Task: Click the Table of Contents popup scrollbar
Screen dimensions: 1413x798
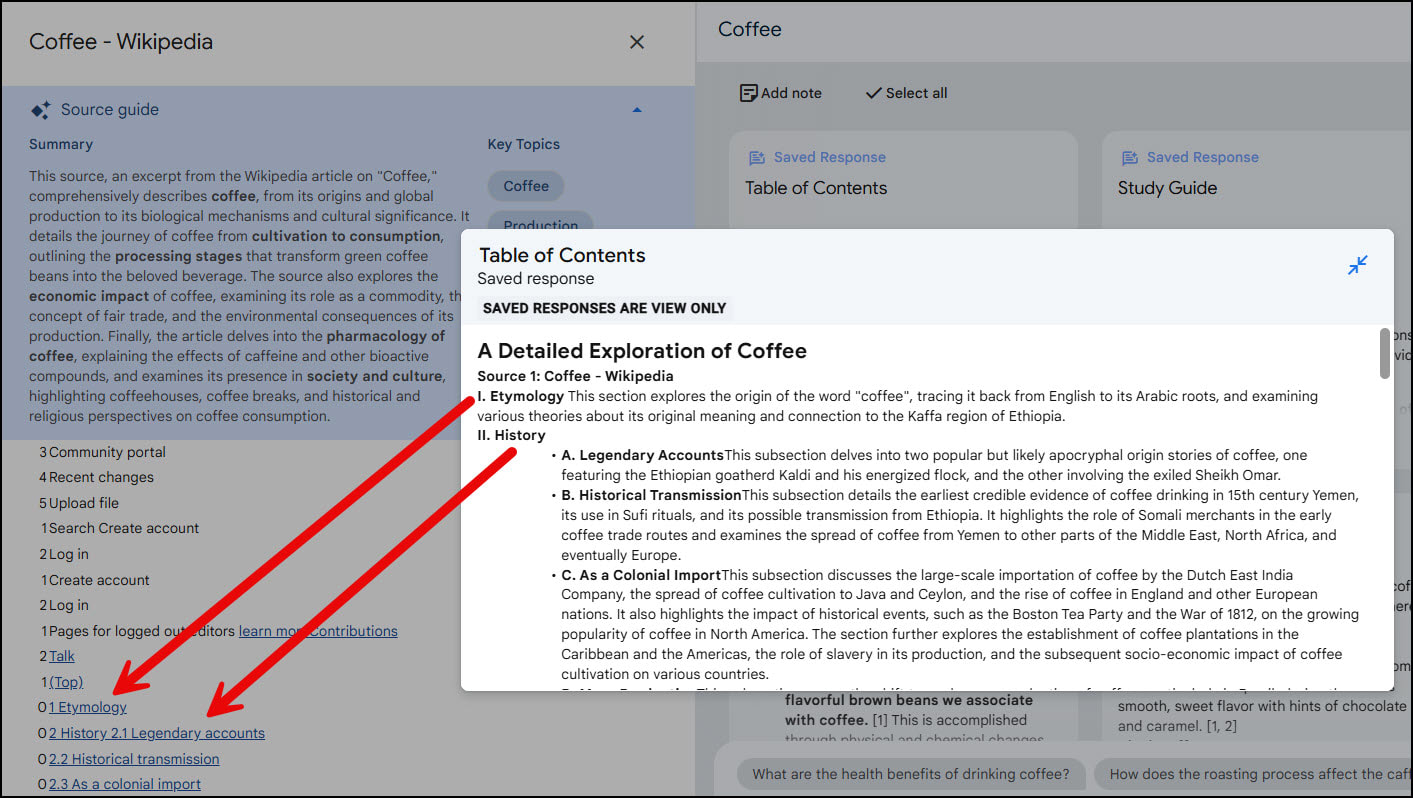Action: tap(1385, 354)
